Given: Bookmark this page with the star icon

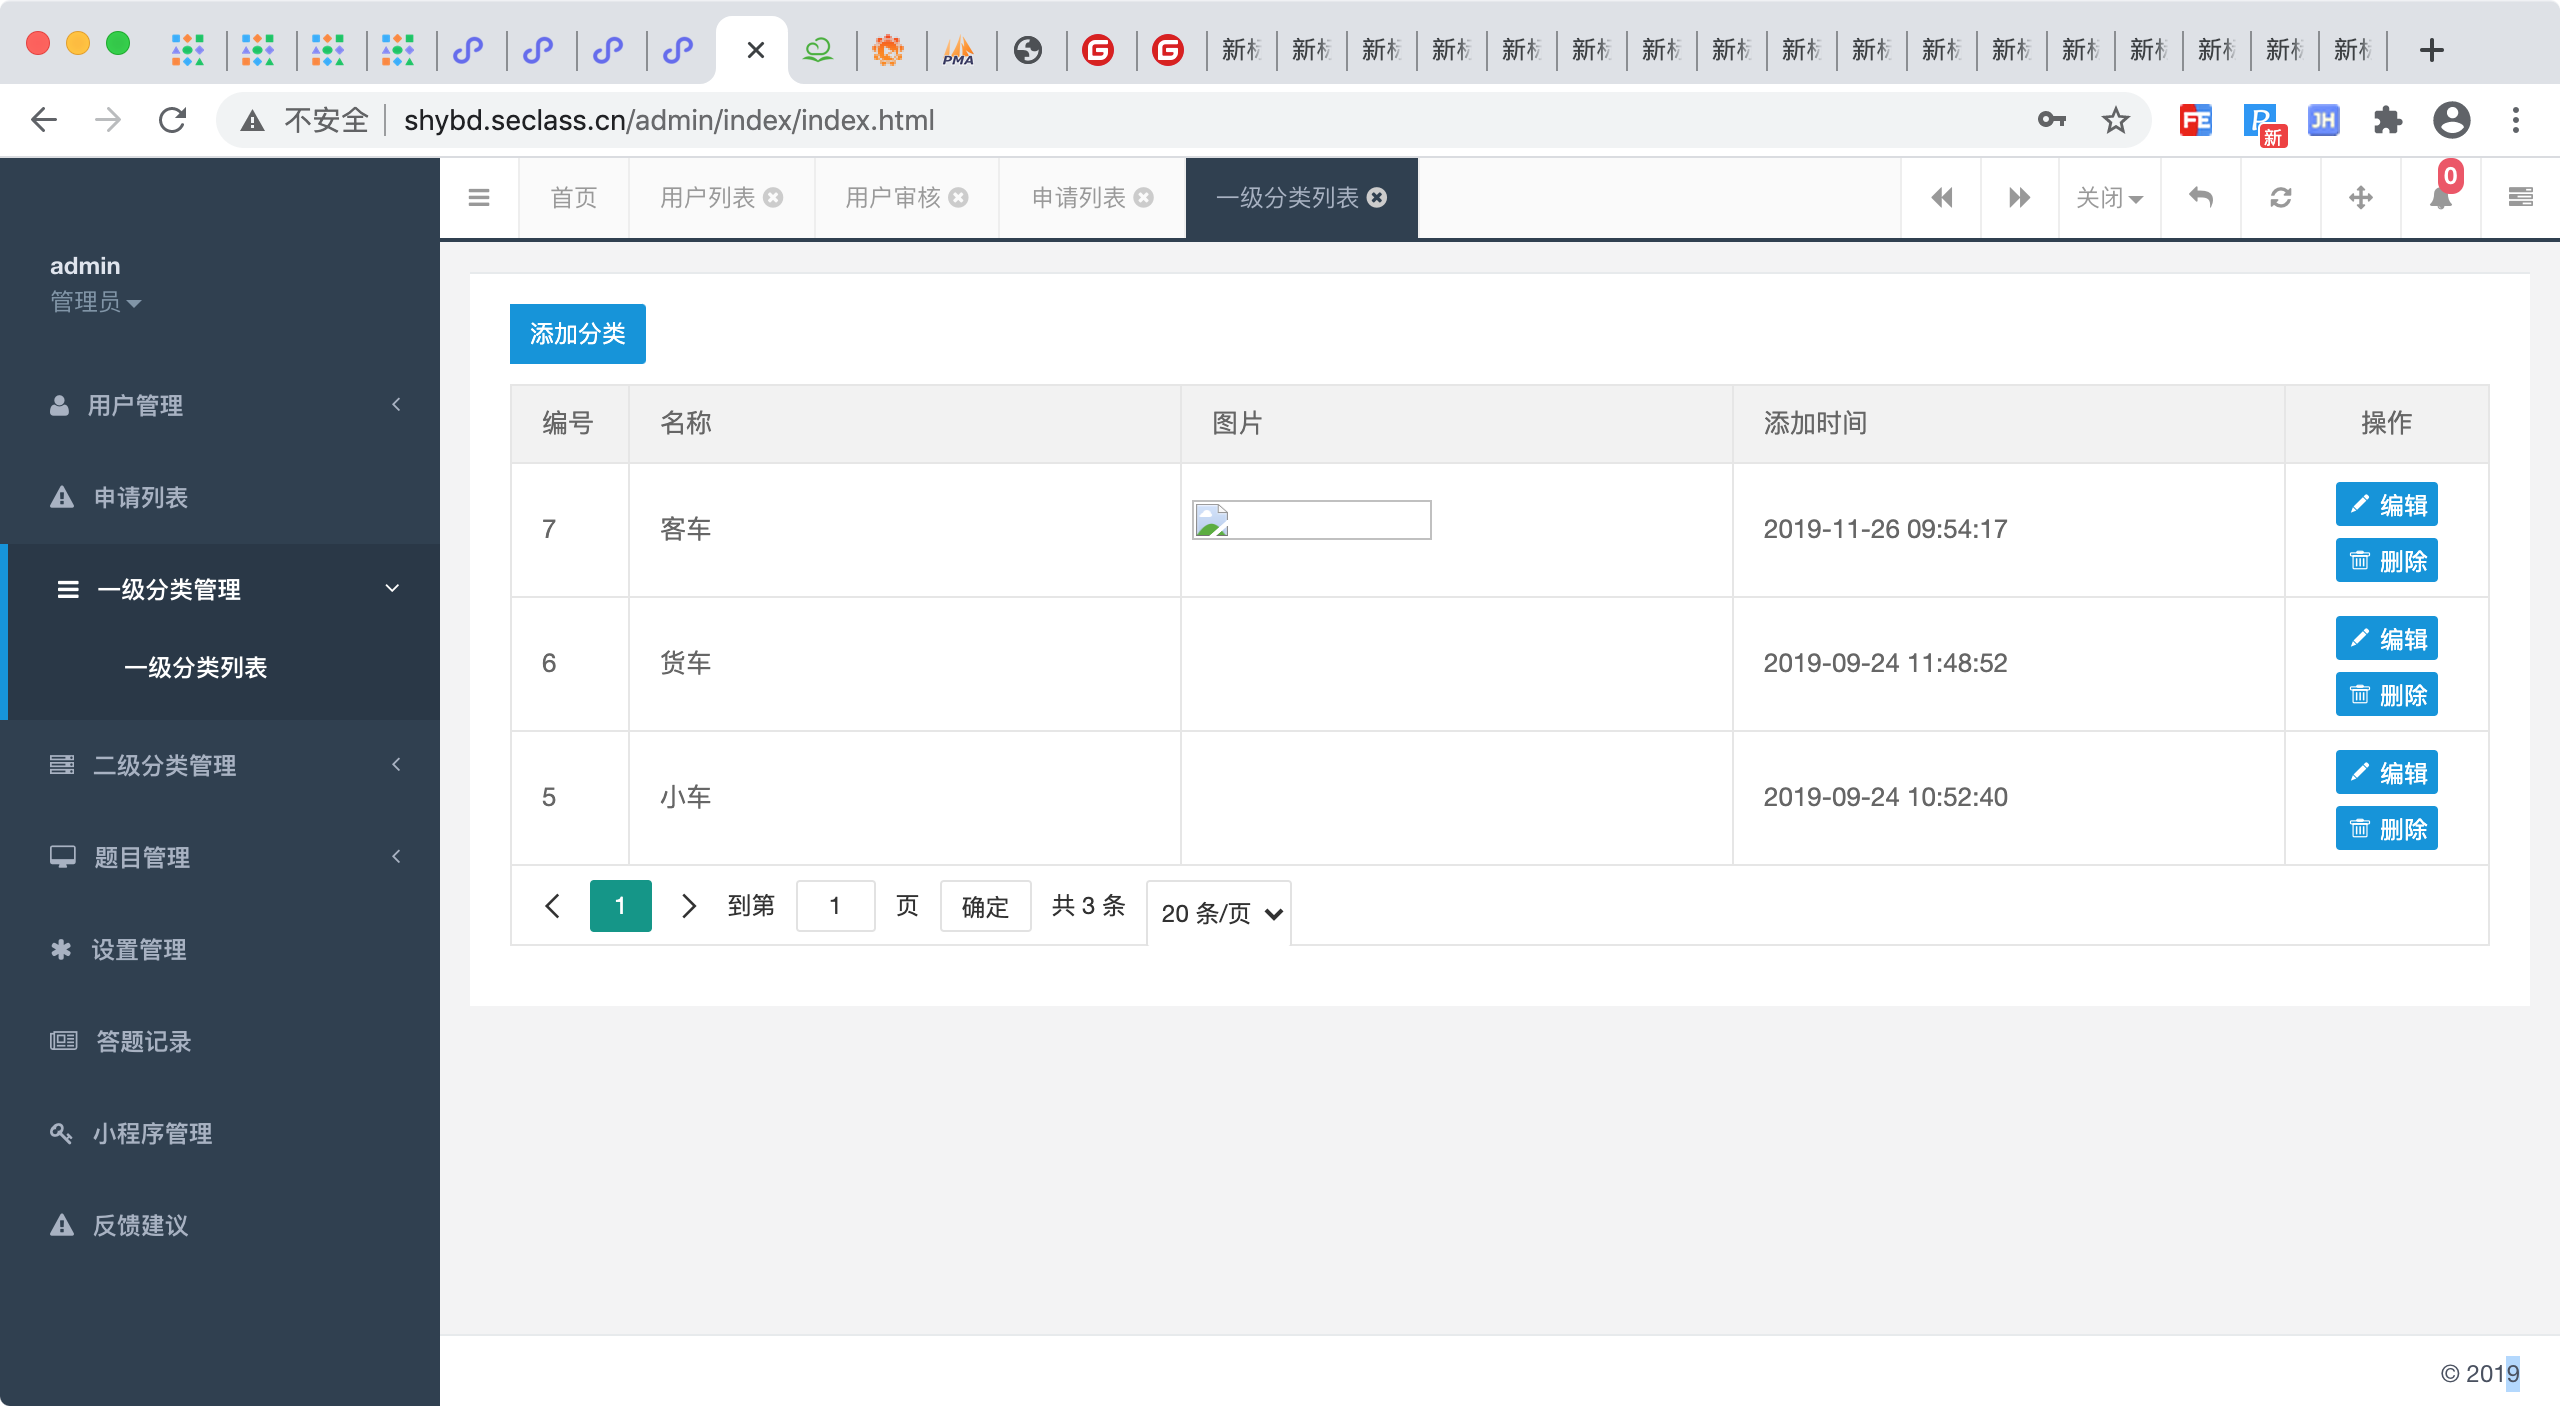Looking at the screenshot, I should tap(2115, 121).
